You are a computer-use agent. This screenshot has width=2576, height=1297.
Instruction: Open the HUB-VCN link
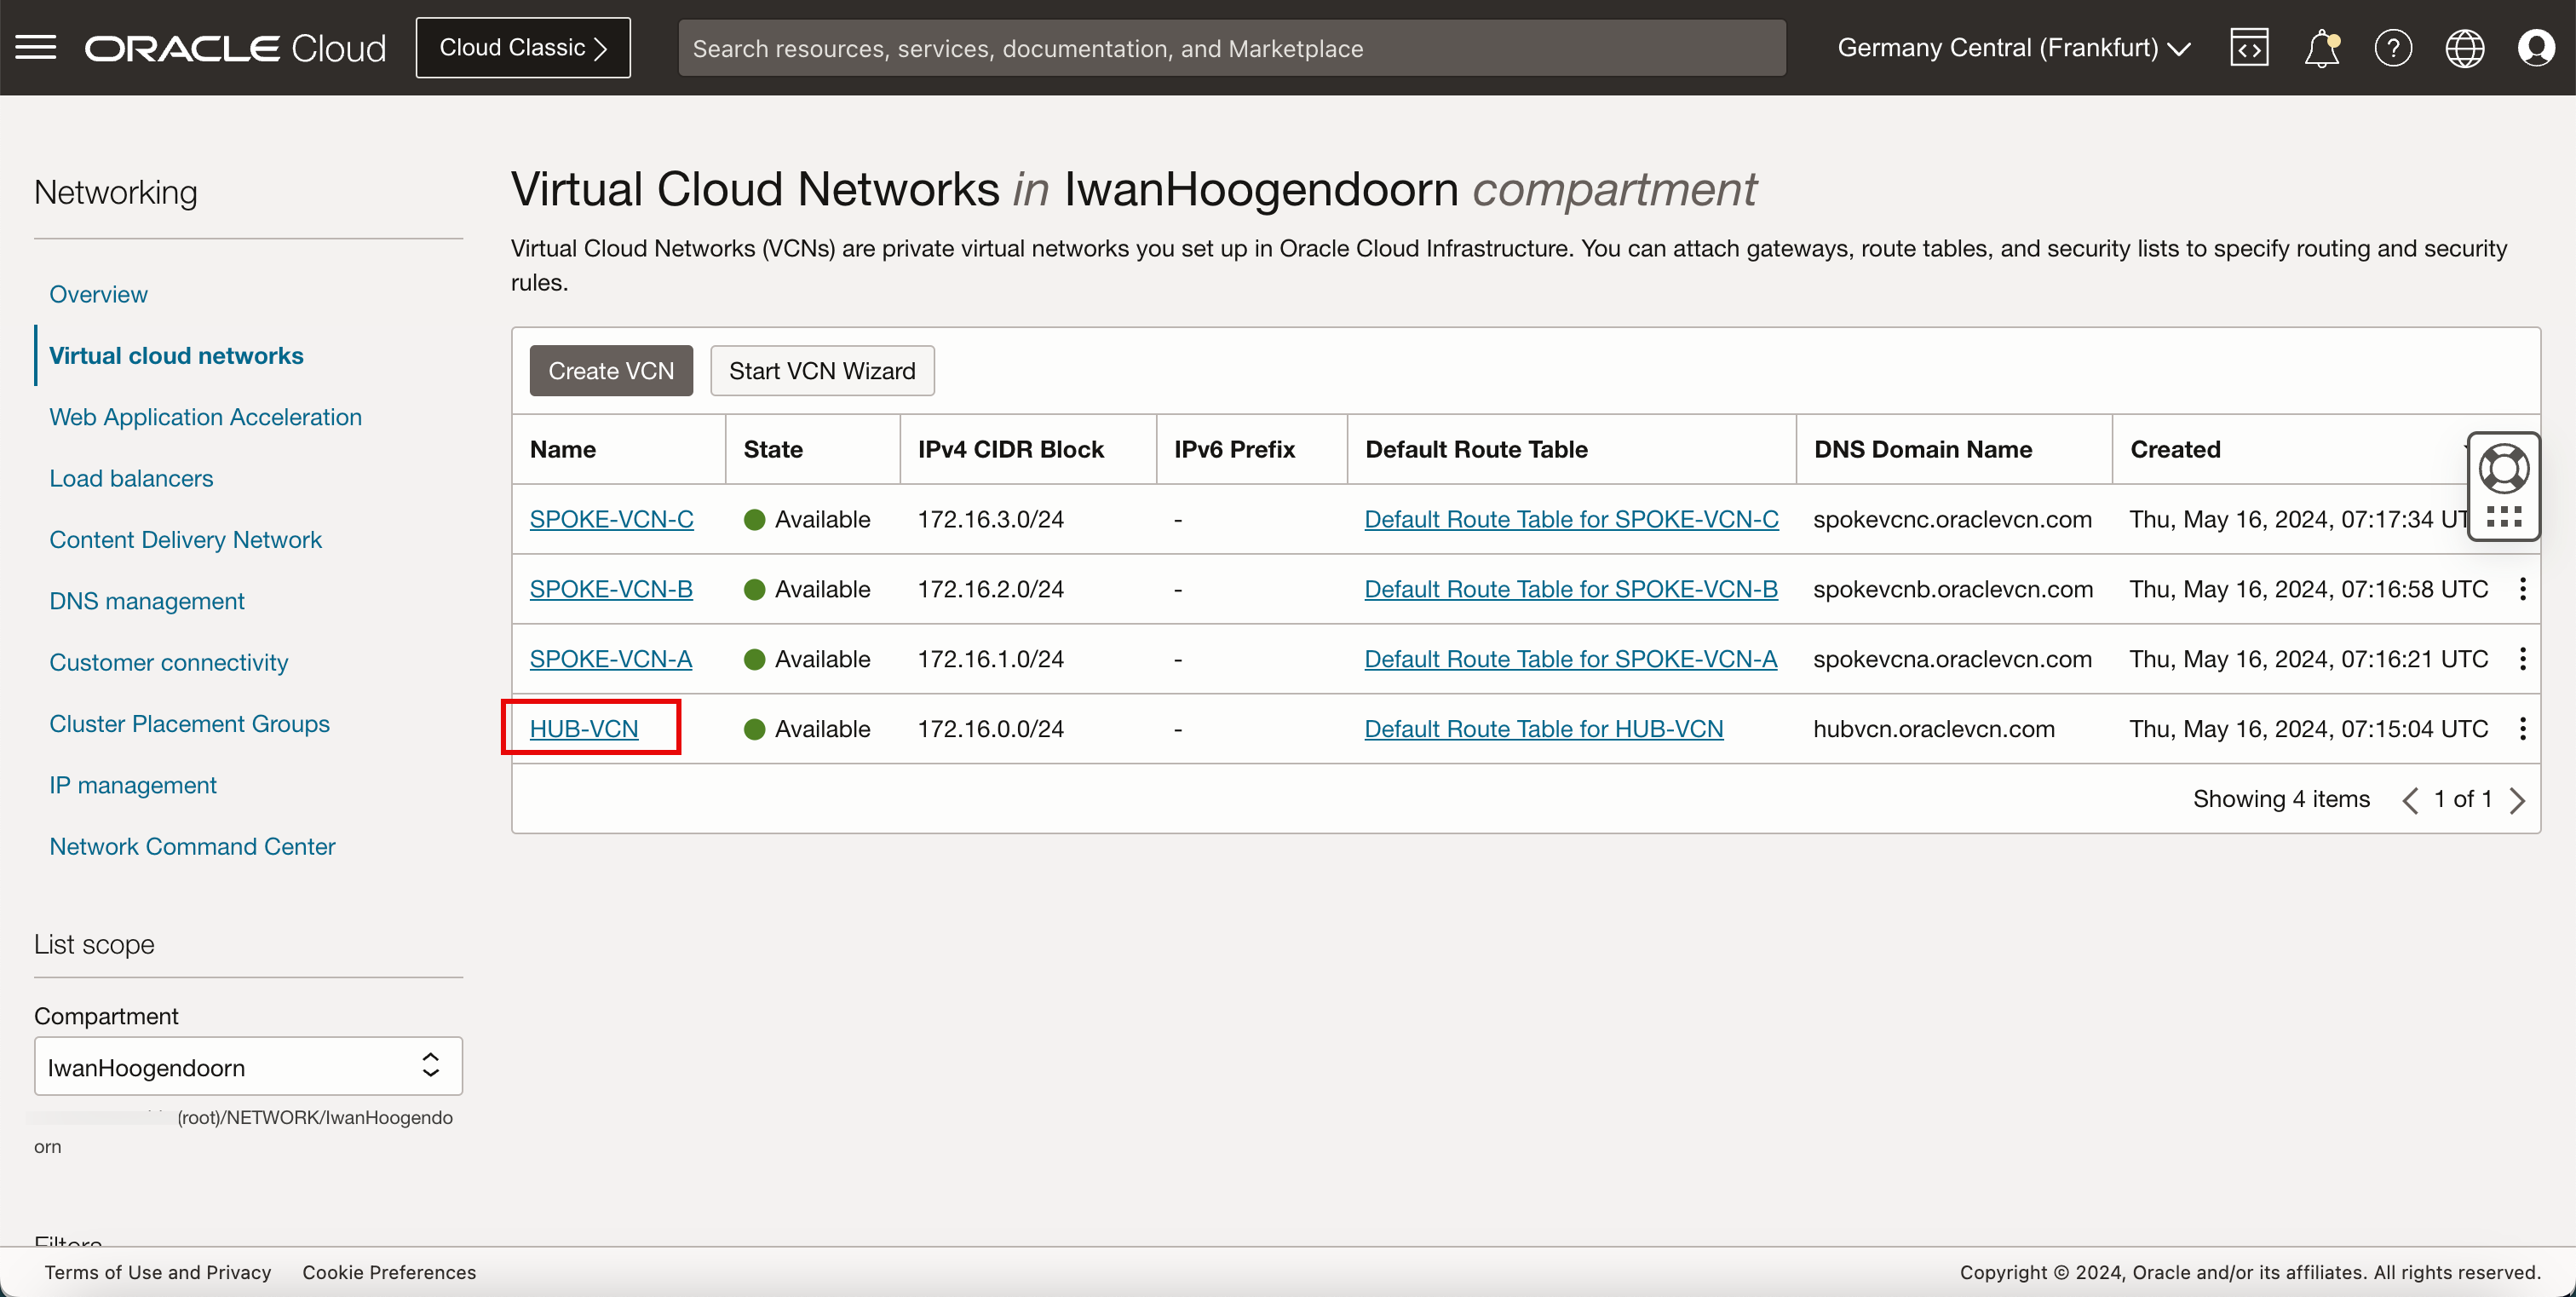(583, 729)
